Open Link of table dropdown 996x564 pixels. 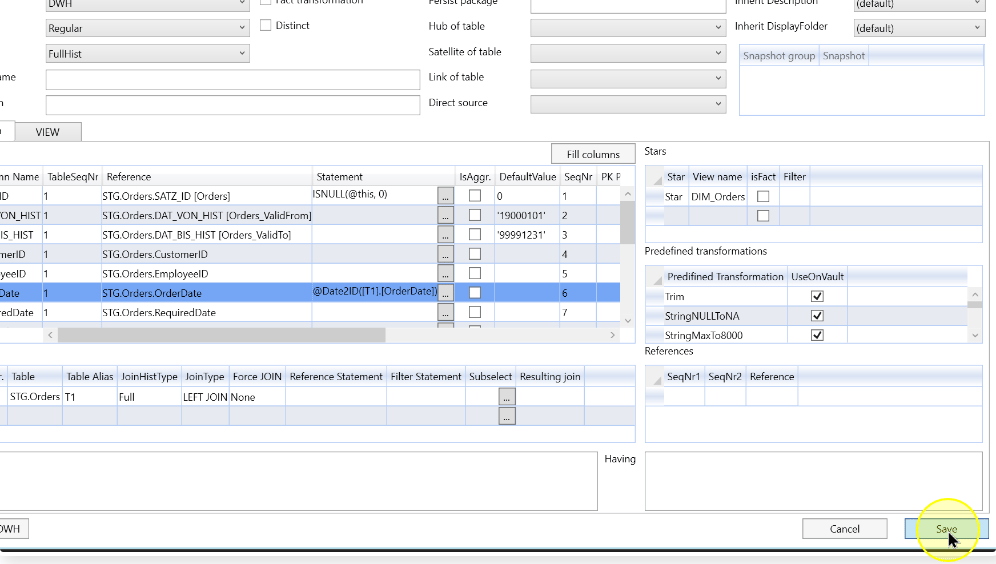click(628, 78)
